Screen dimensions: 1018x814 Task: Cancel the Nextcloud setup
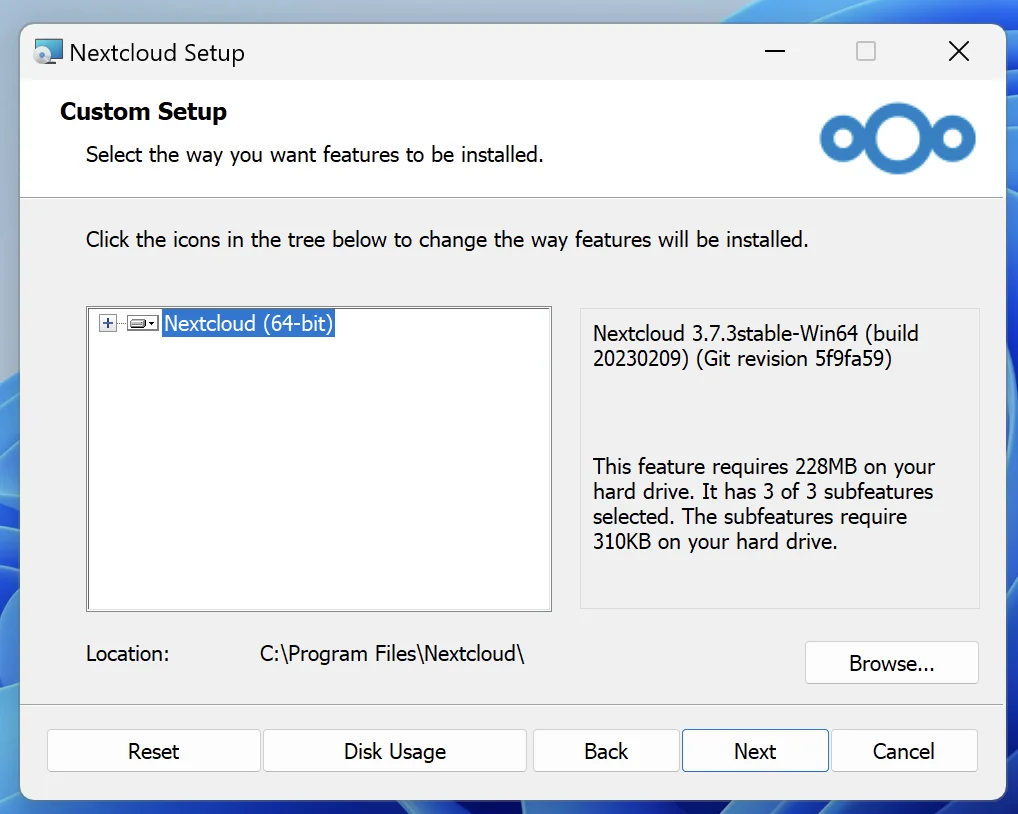pos(904,750)
